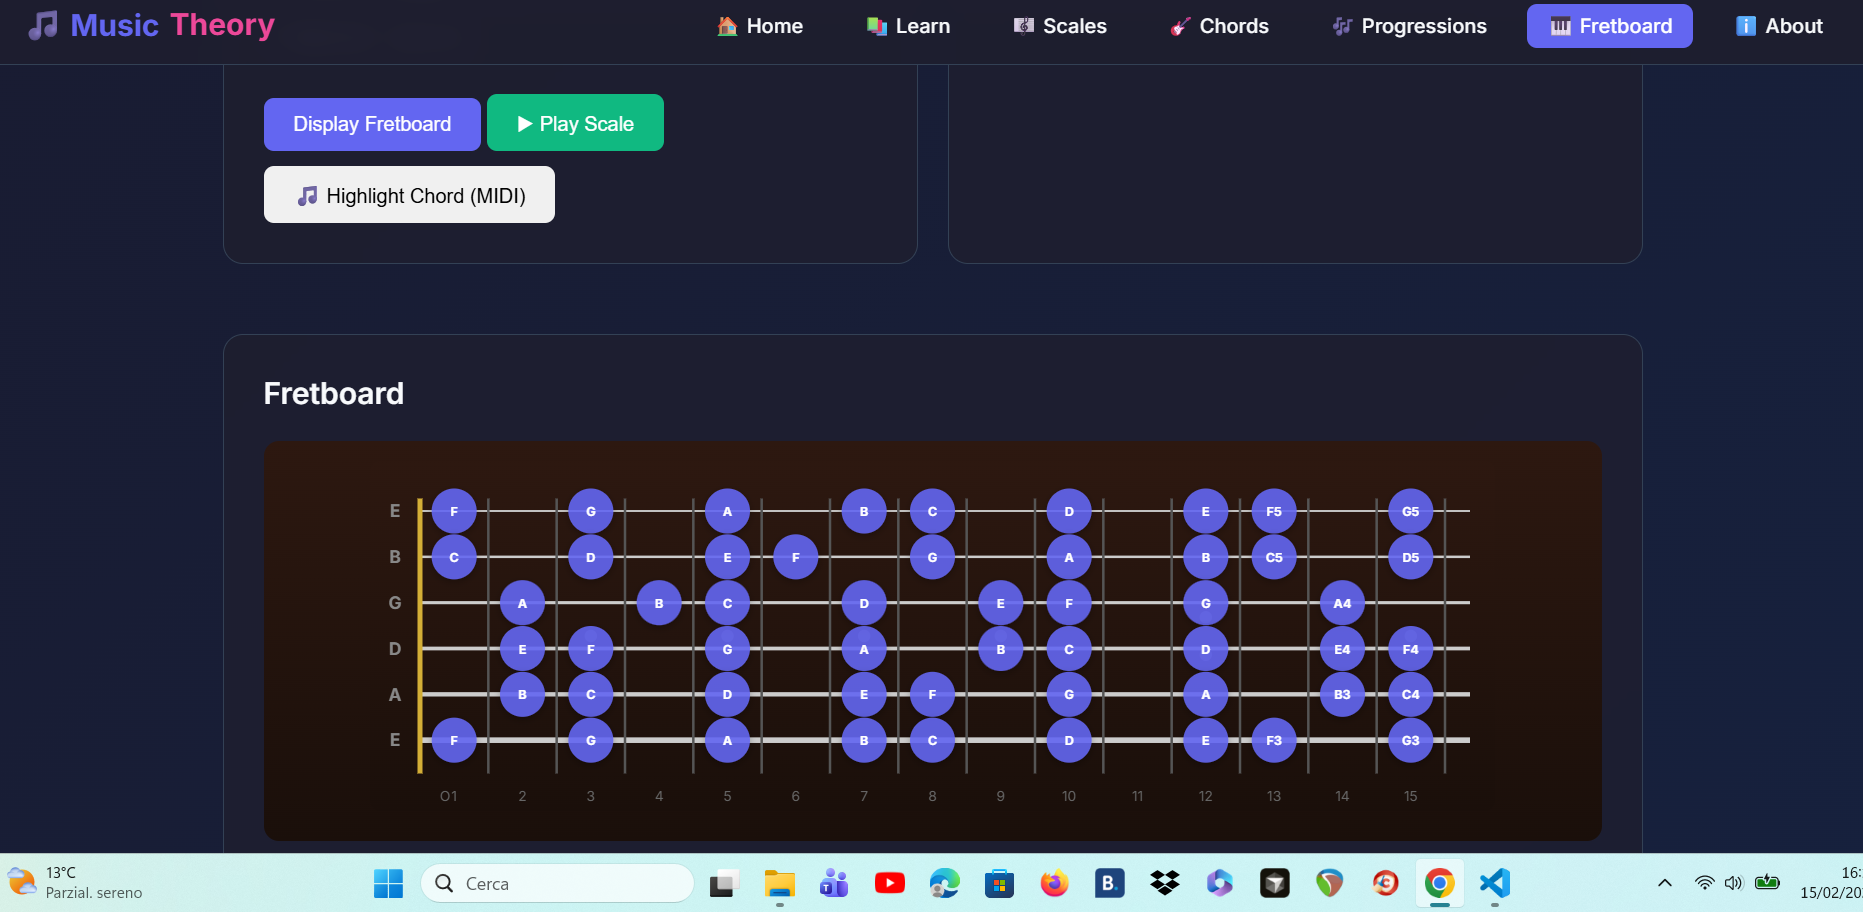
Task: Launch Visual Studio Code from the taskbar
Action: pyautogui.click(x=1494, y=883)
